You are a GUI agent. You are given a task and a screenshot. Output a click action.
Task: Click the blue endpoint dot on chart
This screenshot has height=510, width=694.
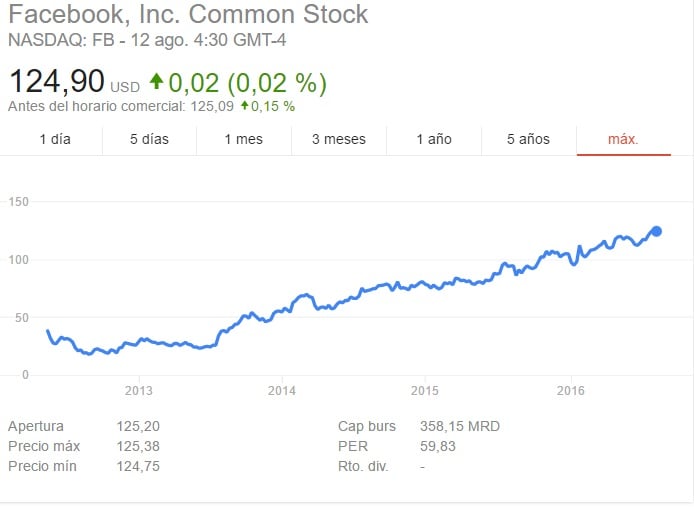pyautogui.click(x=656, y=231)
